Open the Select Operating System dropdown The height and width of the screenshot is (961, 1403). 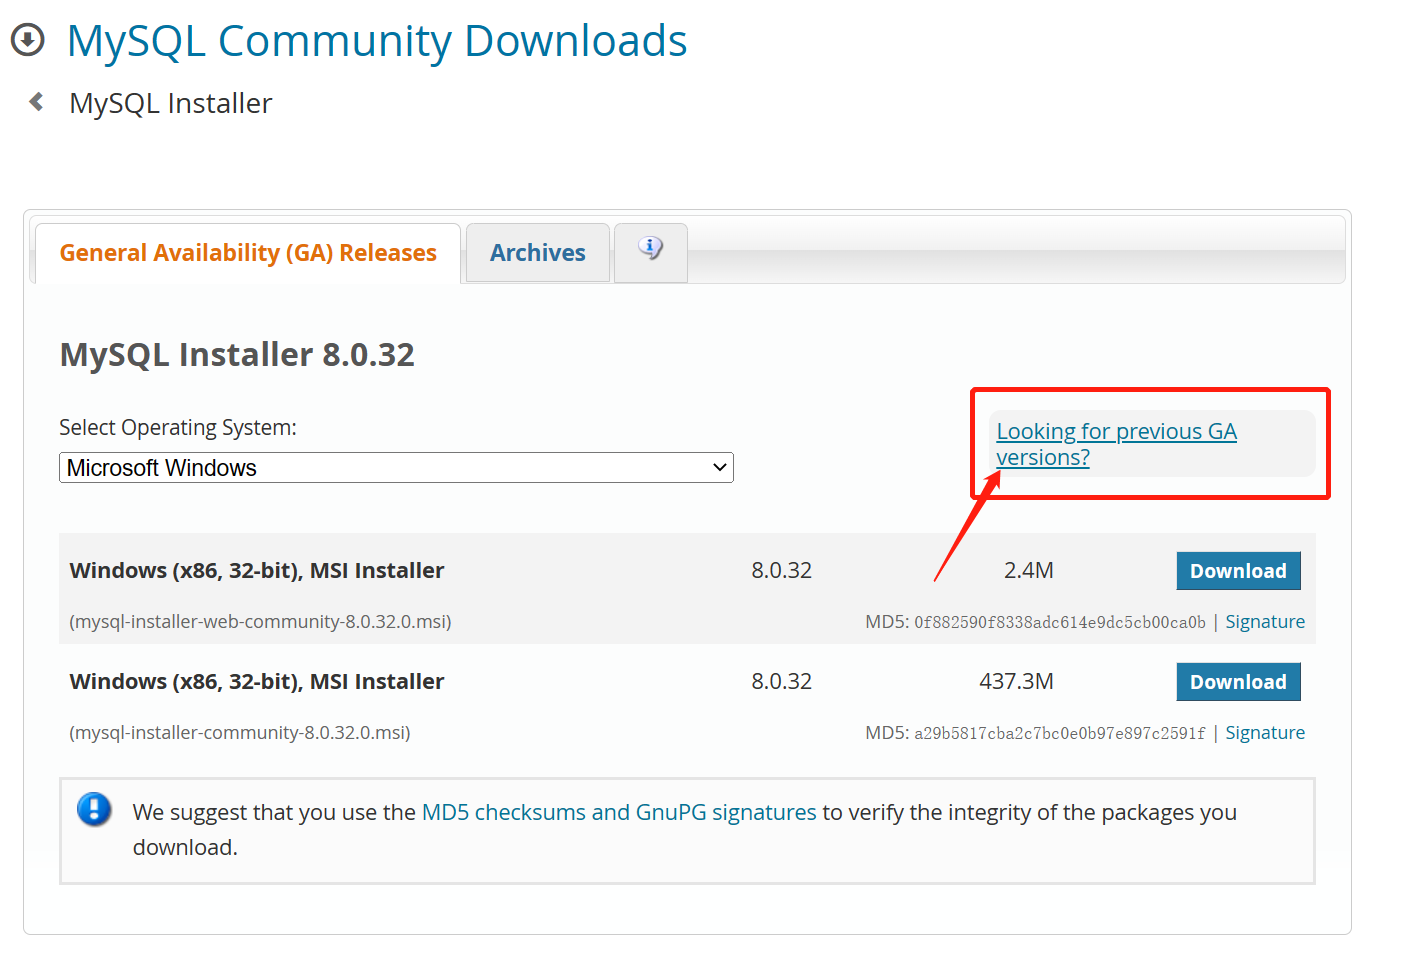(x=395, y=467)
